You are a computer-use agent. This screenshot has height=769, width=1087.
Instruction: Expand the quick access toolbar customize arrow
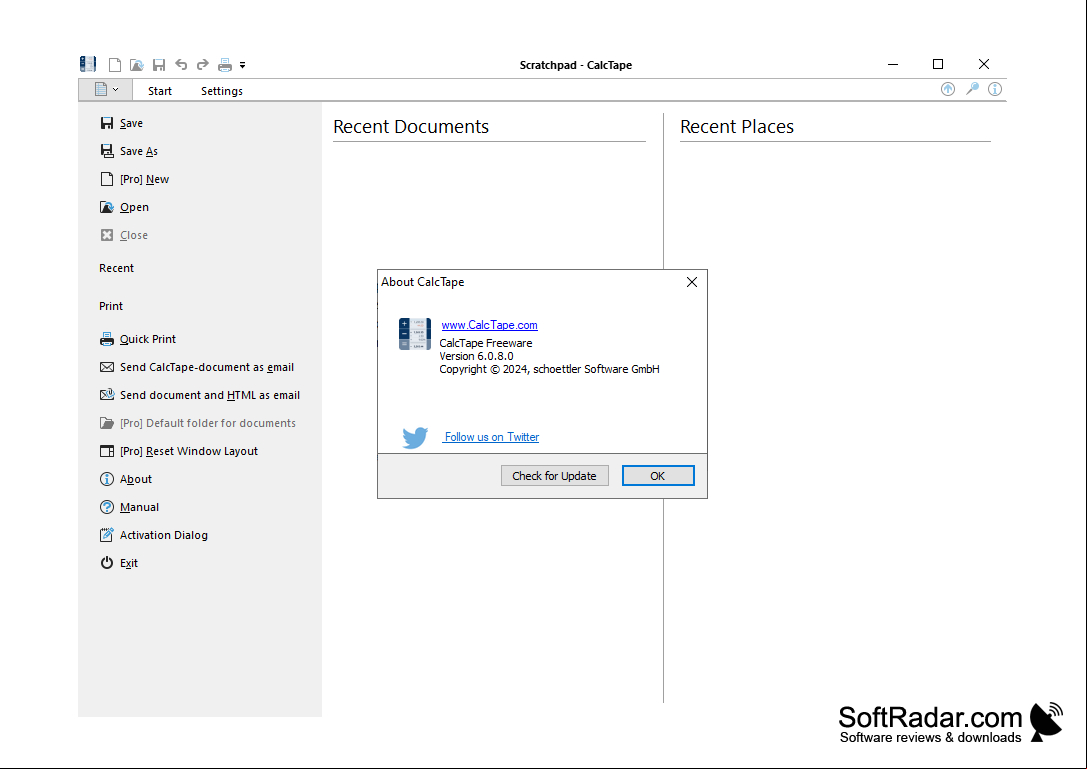point(243,65)
